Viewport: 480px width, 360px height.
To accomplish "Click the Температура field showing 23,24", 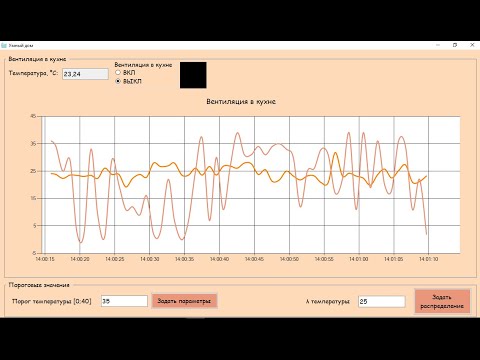I will [x=85, y=74].
